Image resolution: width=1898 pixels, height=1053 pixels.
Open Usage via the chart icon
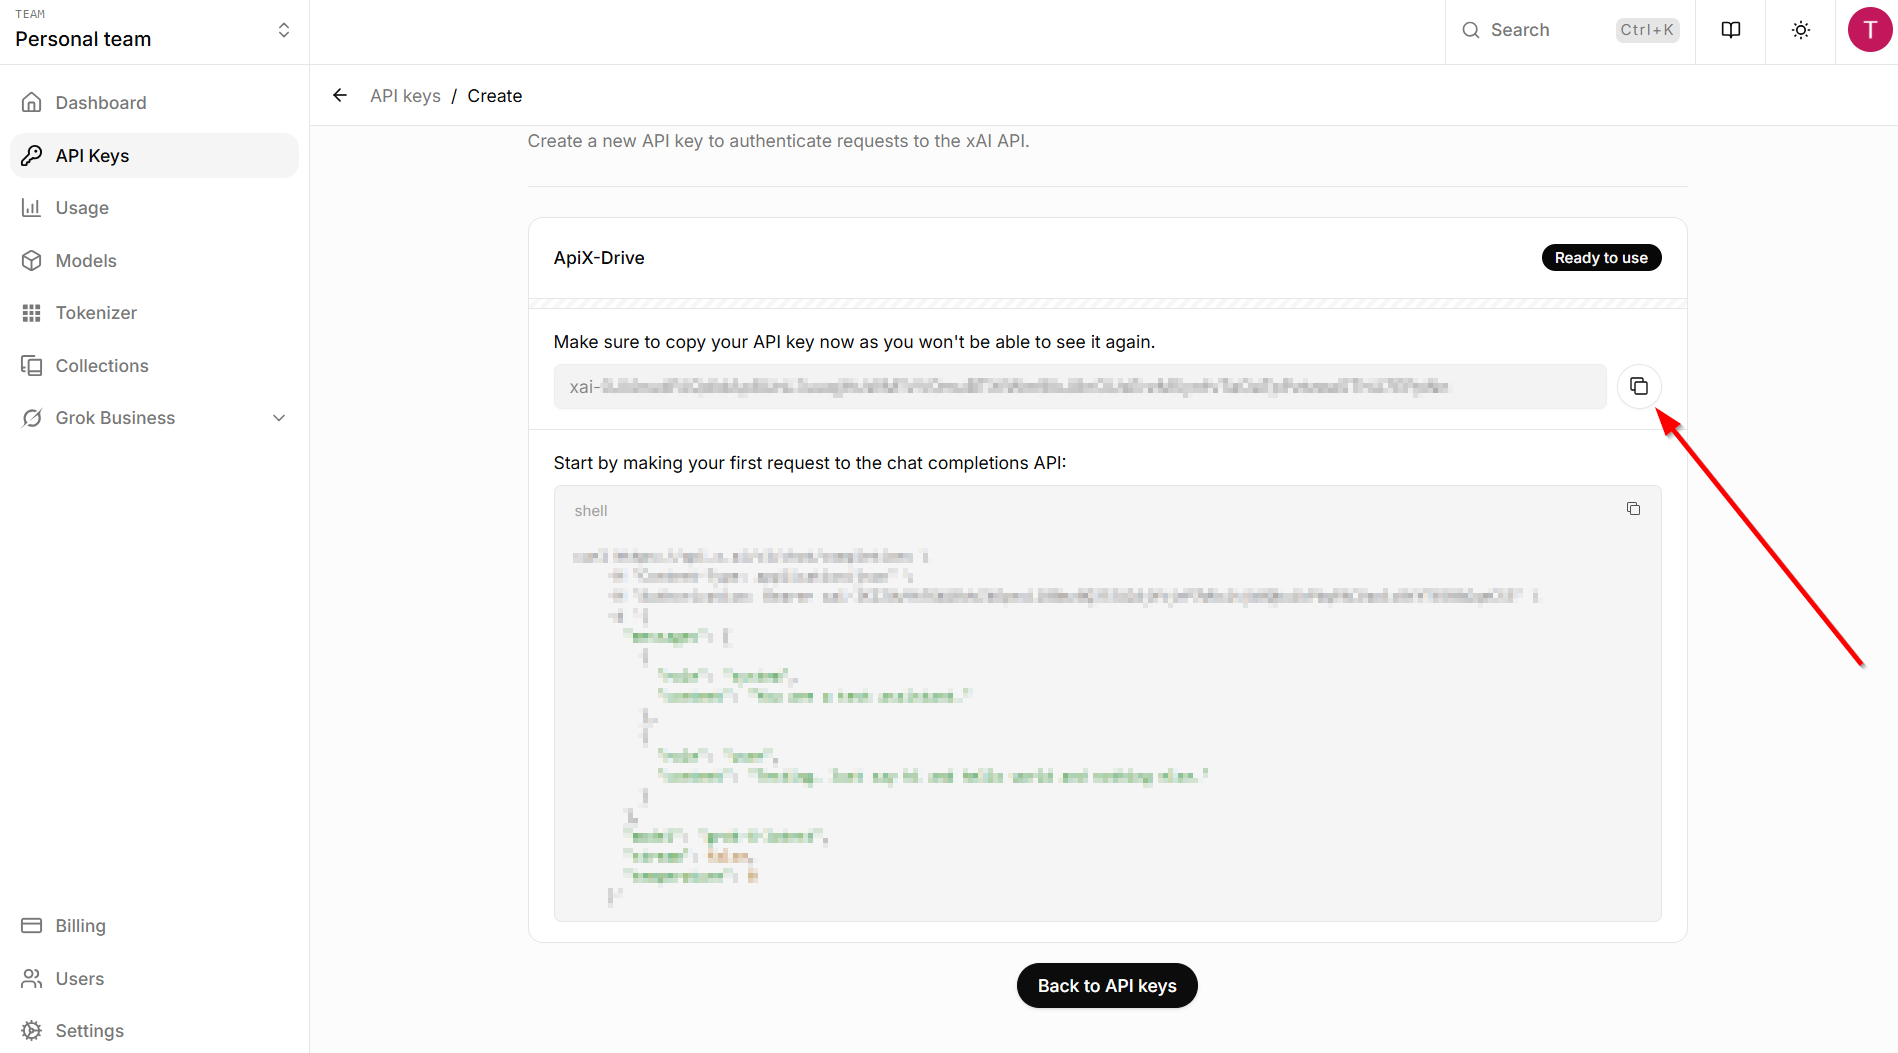pyautogui.click(x=33, y=207)
